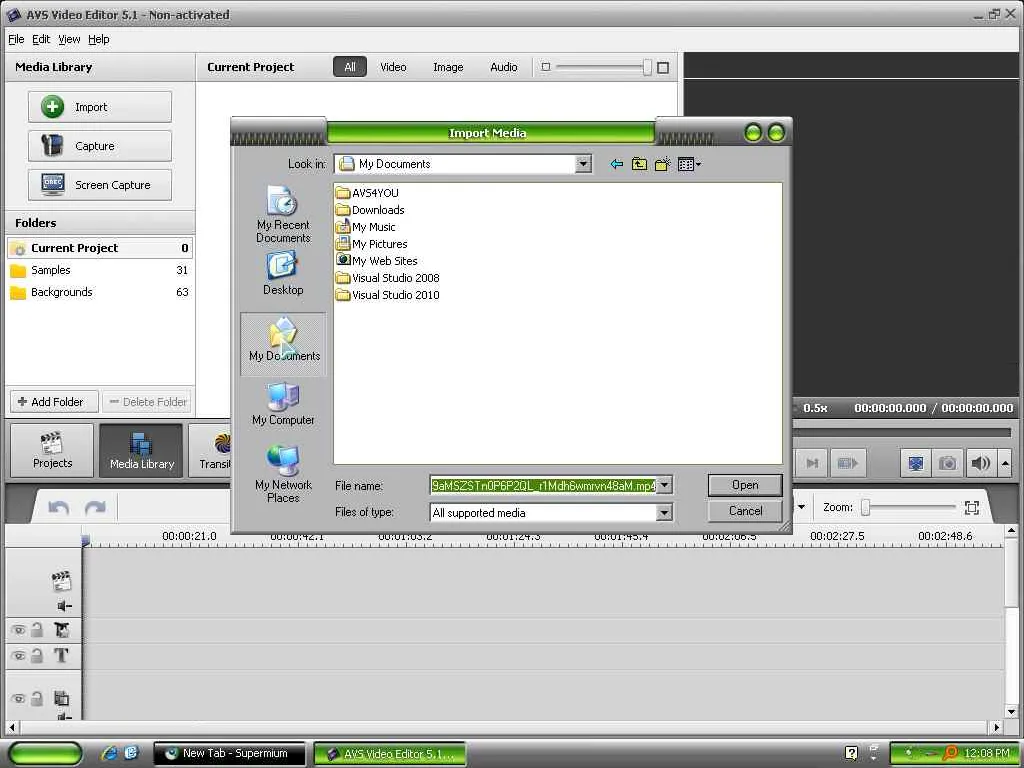Image resolution: width=1024 pixels, height=768 pixels.
Task: Click the fit-to-window zoom icon
Action: (x=972, y=507)
